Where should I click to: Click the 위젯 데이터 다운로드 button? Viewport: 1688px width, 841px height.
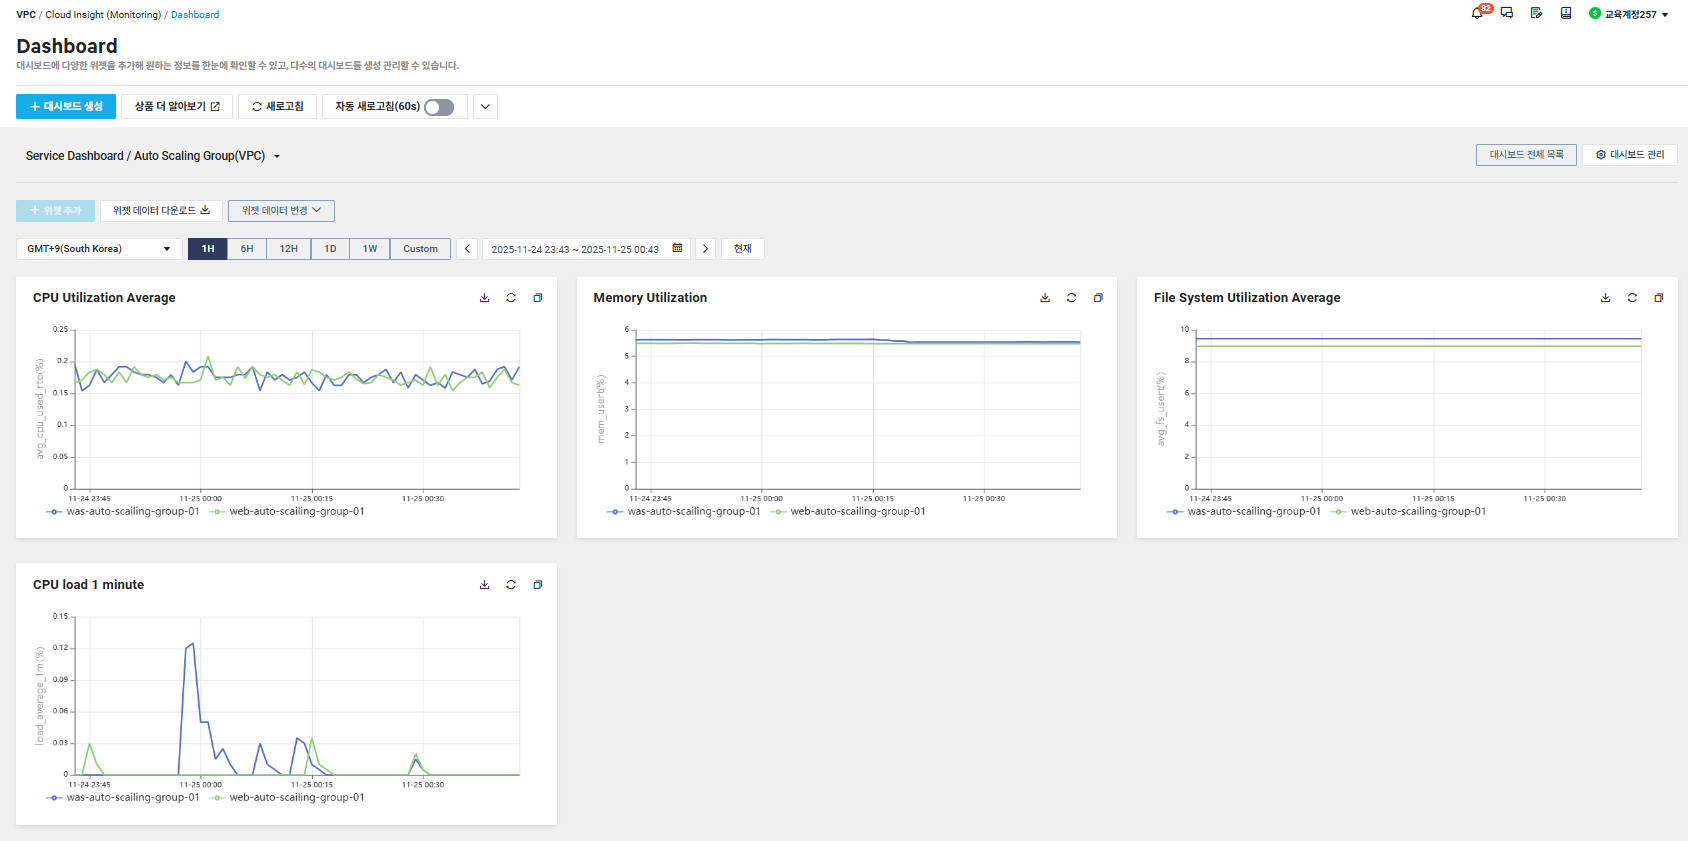pyautogui.click(x=161, y=211)
